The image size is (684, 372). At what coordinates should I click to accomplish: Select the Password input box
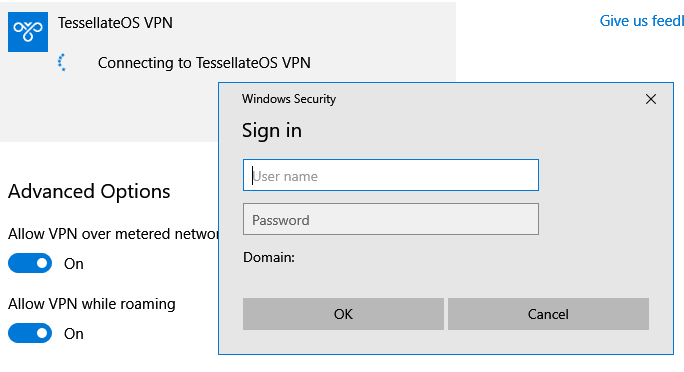tap(391, 219)
